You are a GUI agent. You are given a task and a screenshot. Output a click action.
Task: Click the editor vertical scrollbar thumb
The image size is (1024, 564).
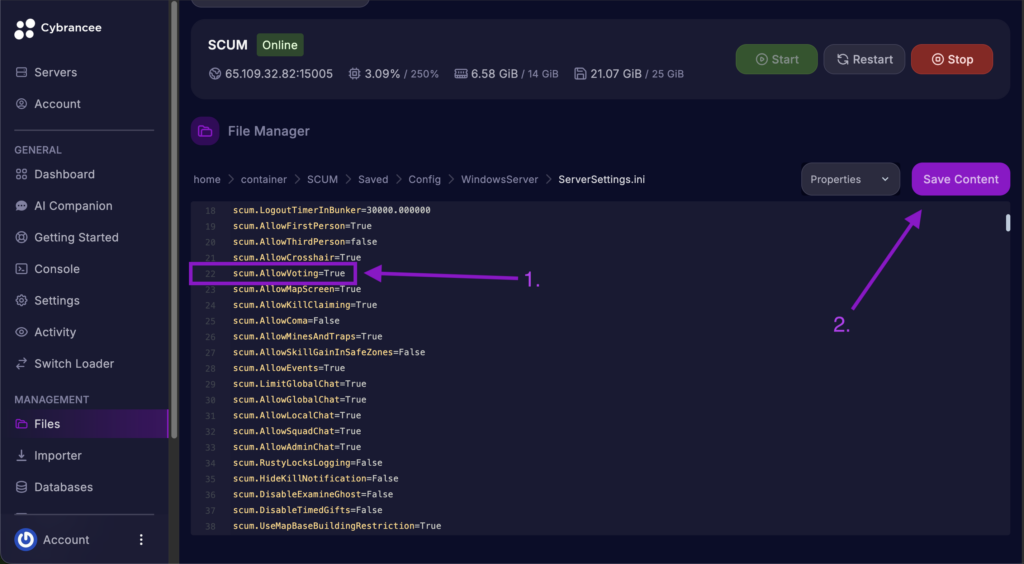pyautogui.click(x=1008, y=223)
